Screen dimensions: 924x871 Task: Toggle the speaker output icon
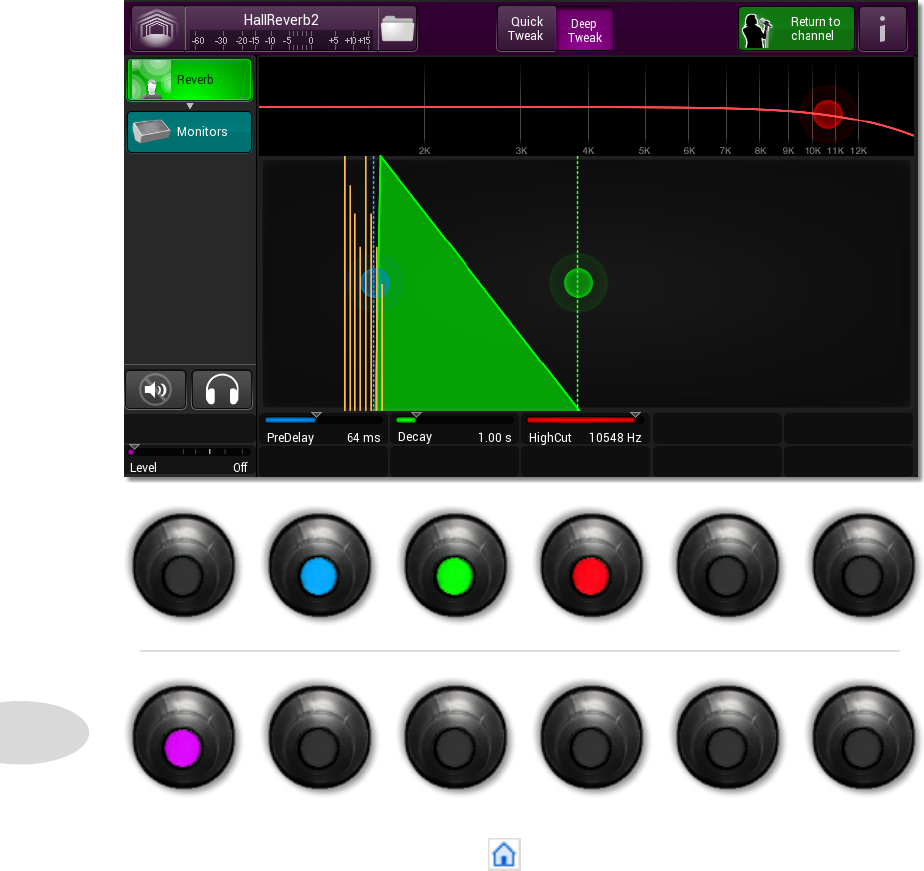(156, 390)
